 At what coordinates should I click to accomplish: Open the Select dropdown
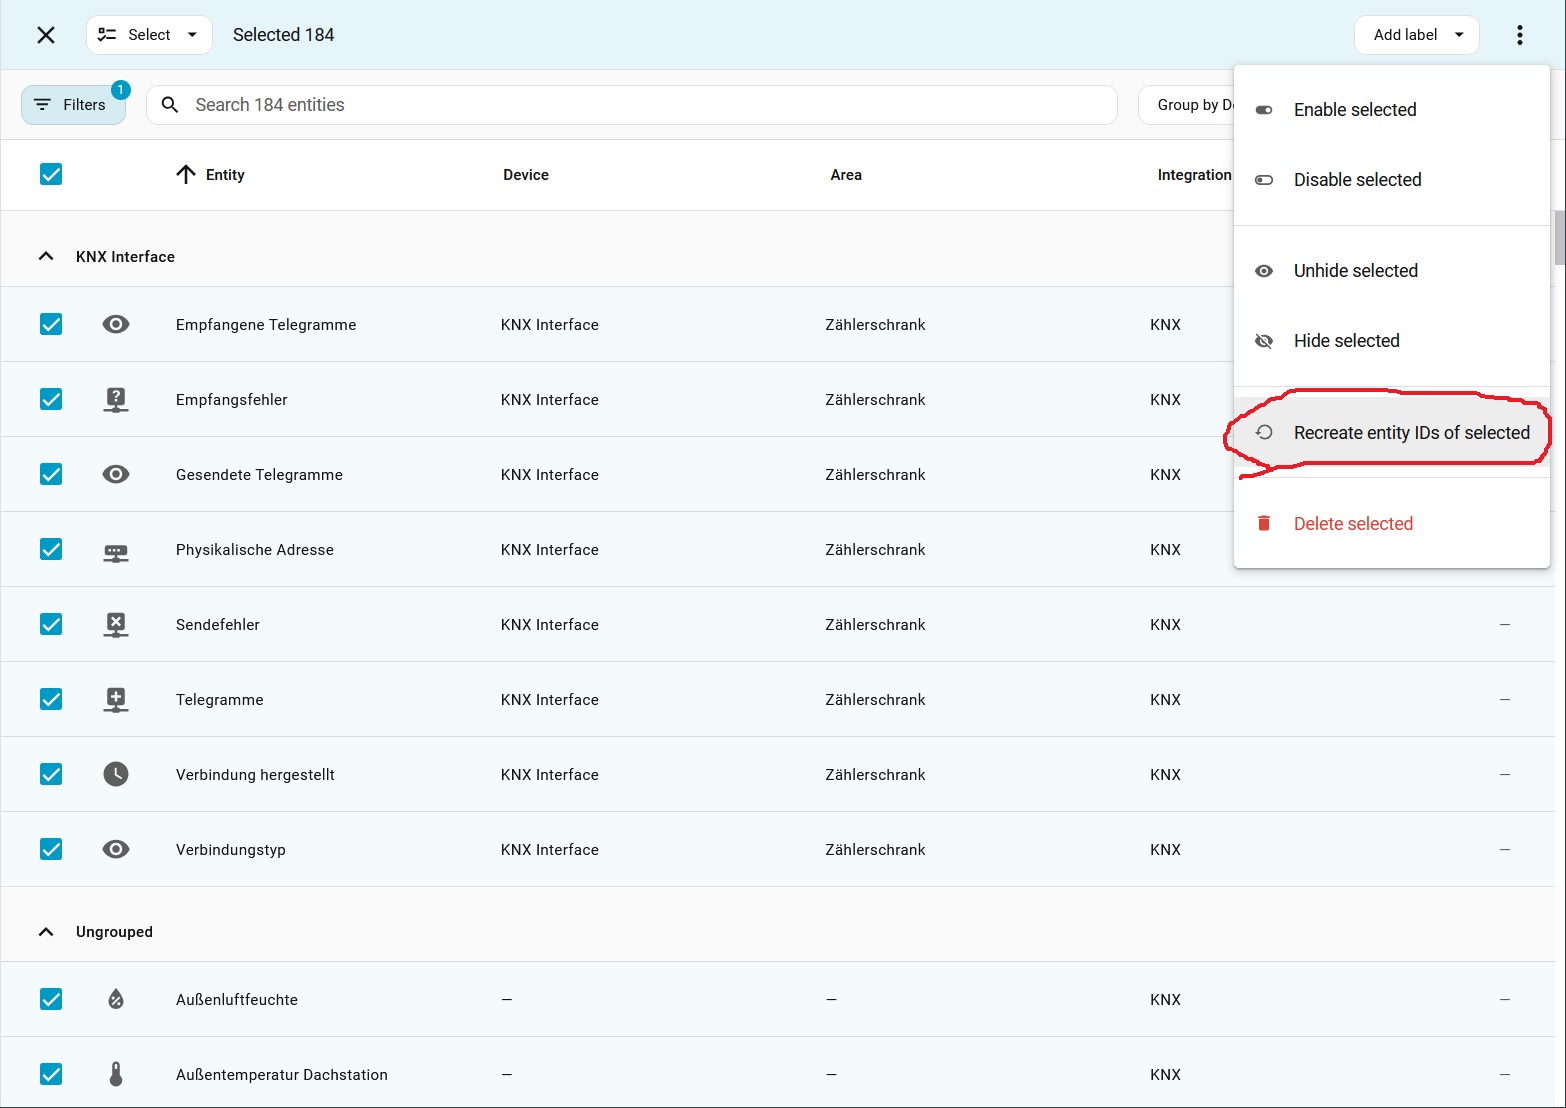click(x=149, y=35)
